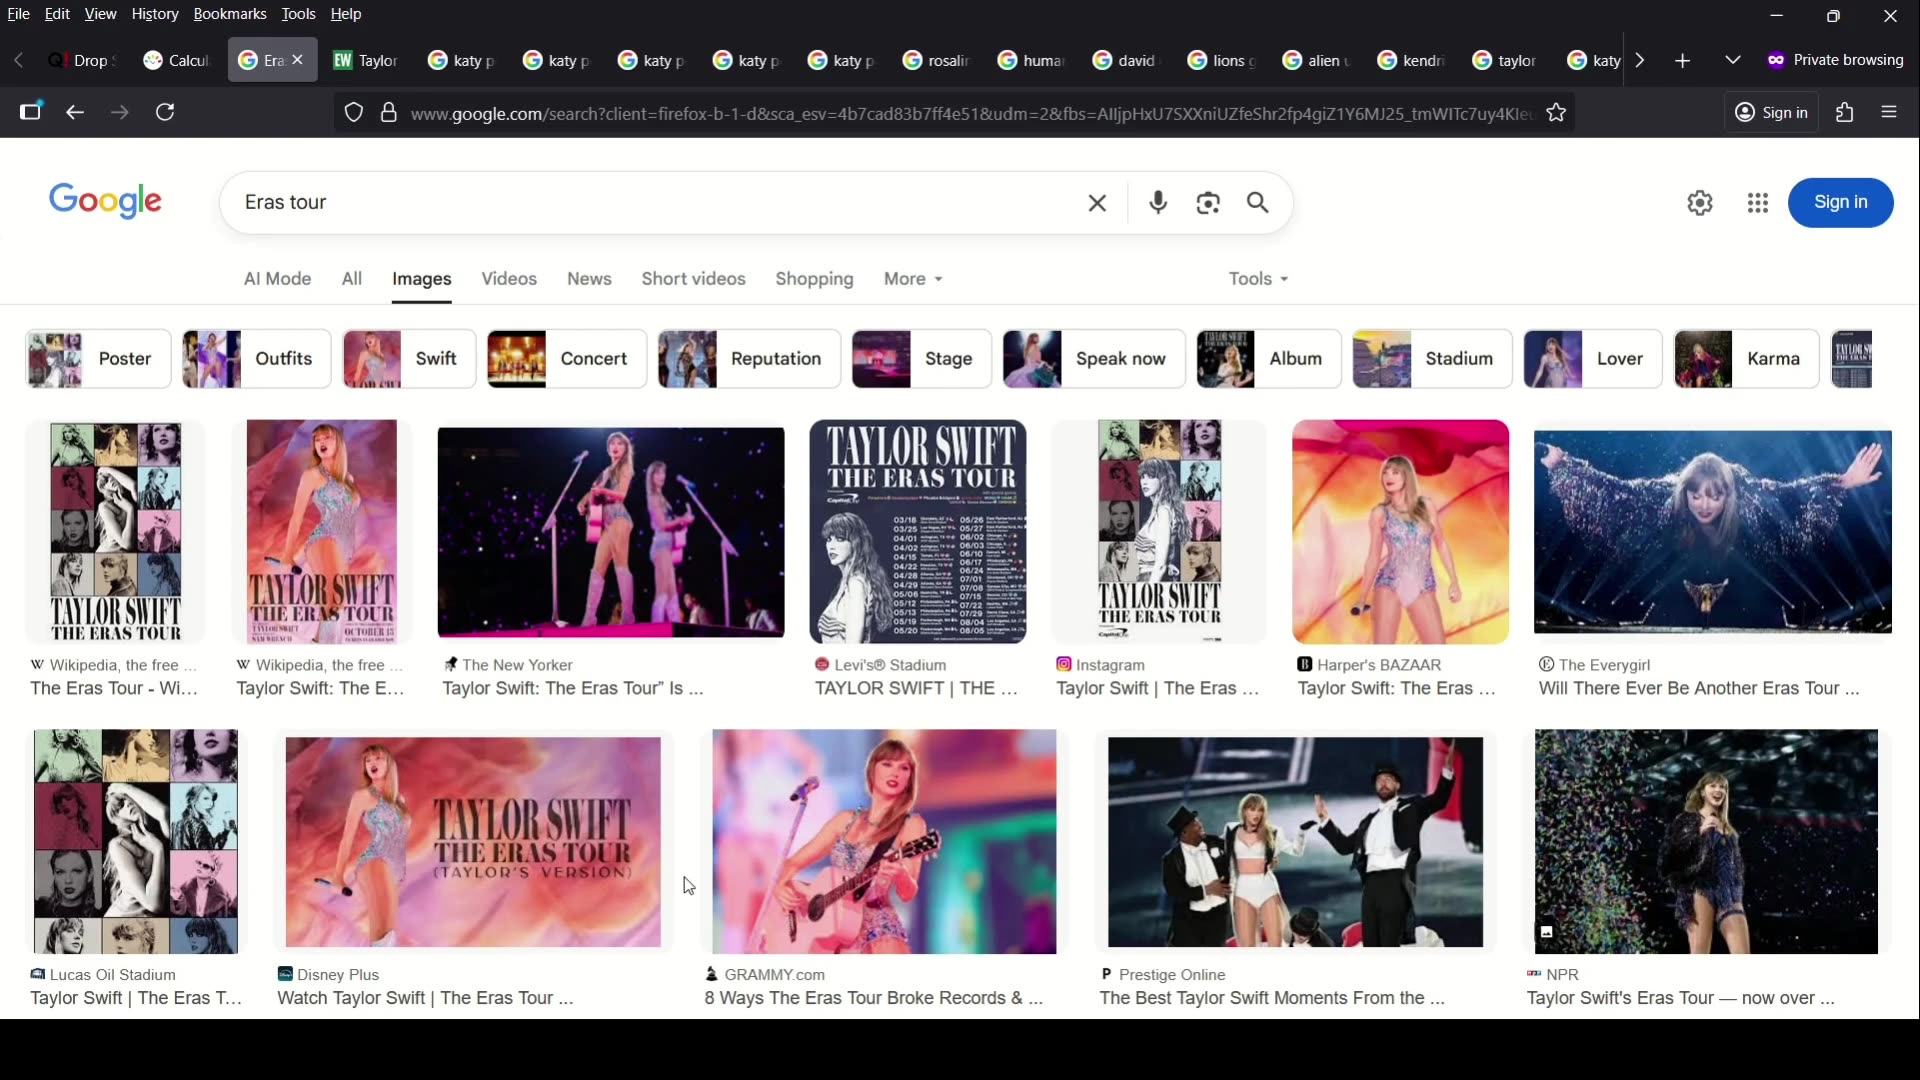Filter images by the Outfits chip
This screenshot has height=1080, width=1920.
pos(256,359)
